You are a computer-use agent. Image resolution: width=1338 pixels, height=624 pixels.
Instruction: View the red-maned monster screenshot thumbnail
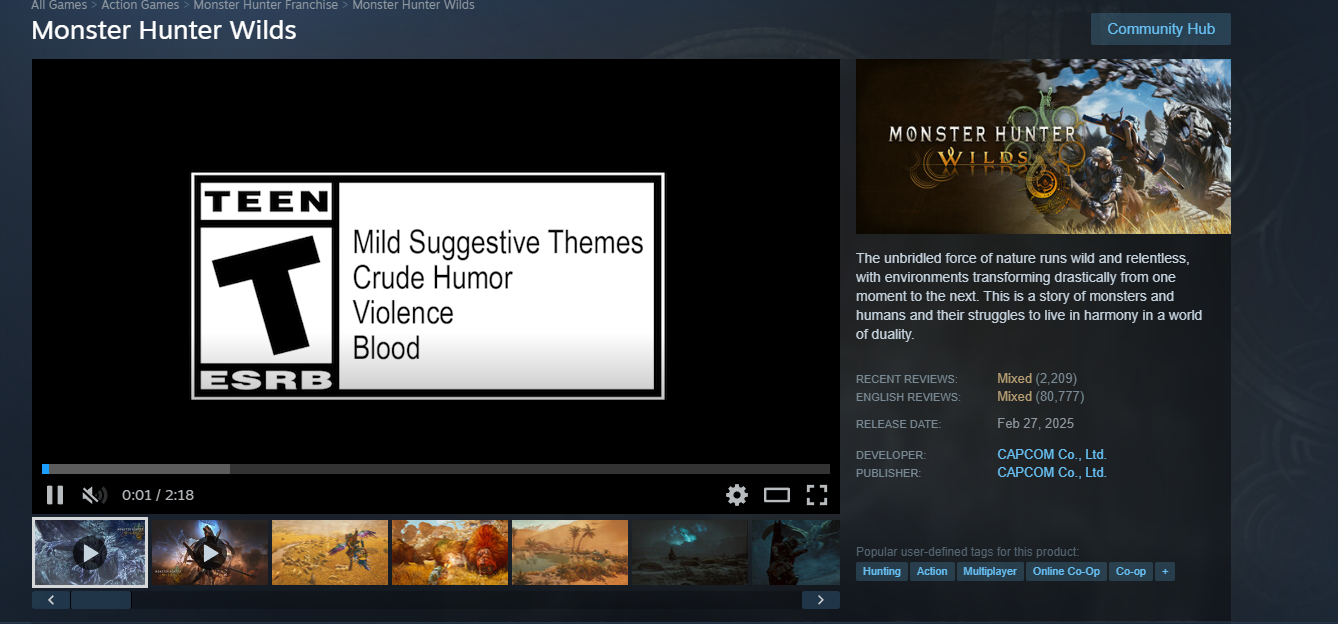tap(450, 552)
